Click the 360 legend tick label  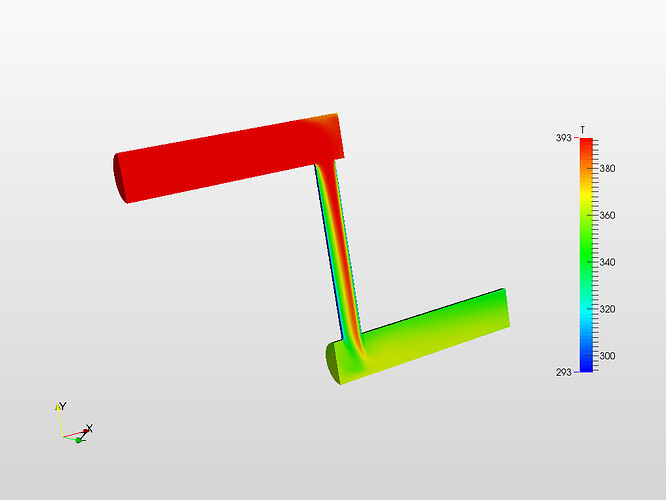tap(607, 215)
